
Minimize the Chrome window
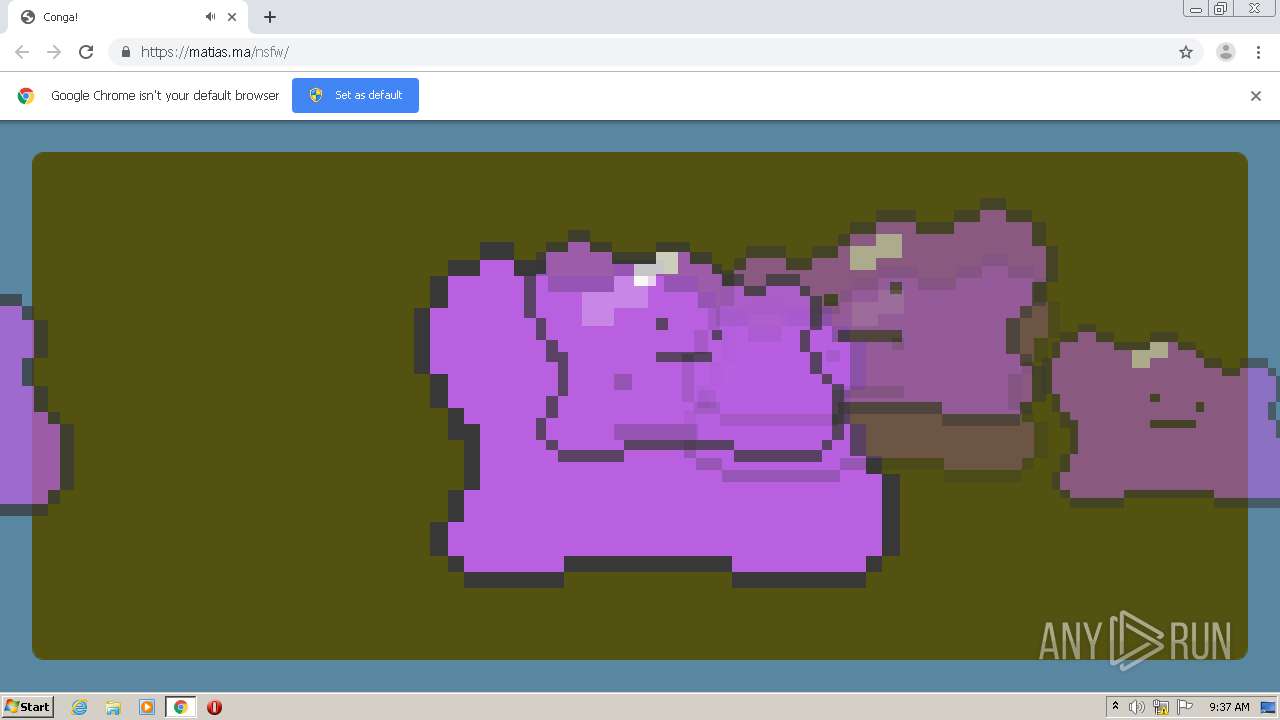(1196, 9)
